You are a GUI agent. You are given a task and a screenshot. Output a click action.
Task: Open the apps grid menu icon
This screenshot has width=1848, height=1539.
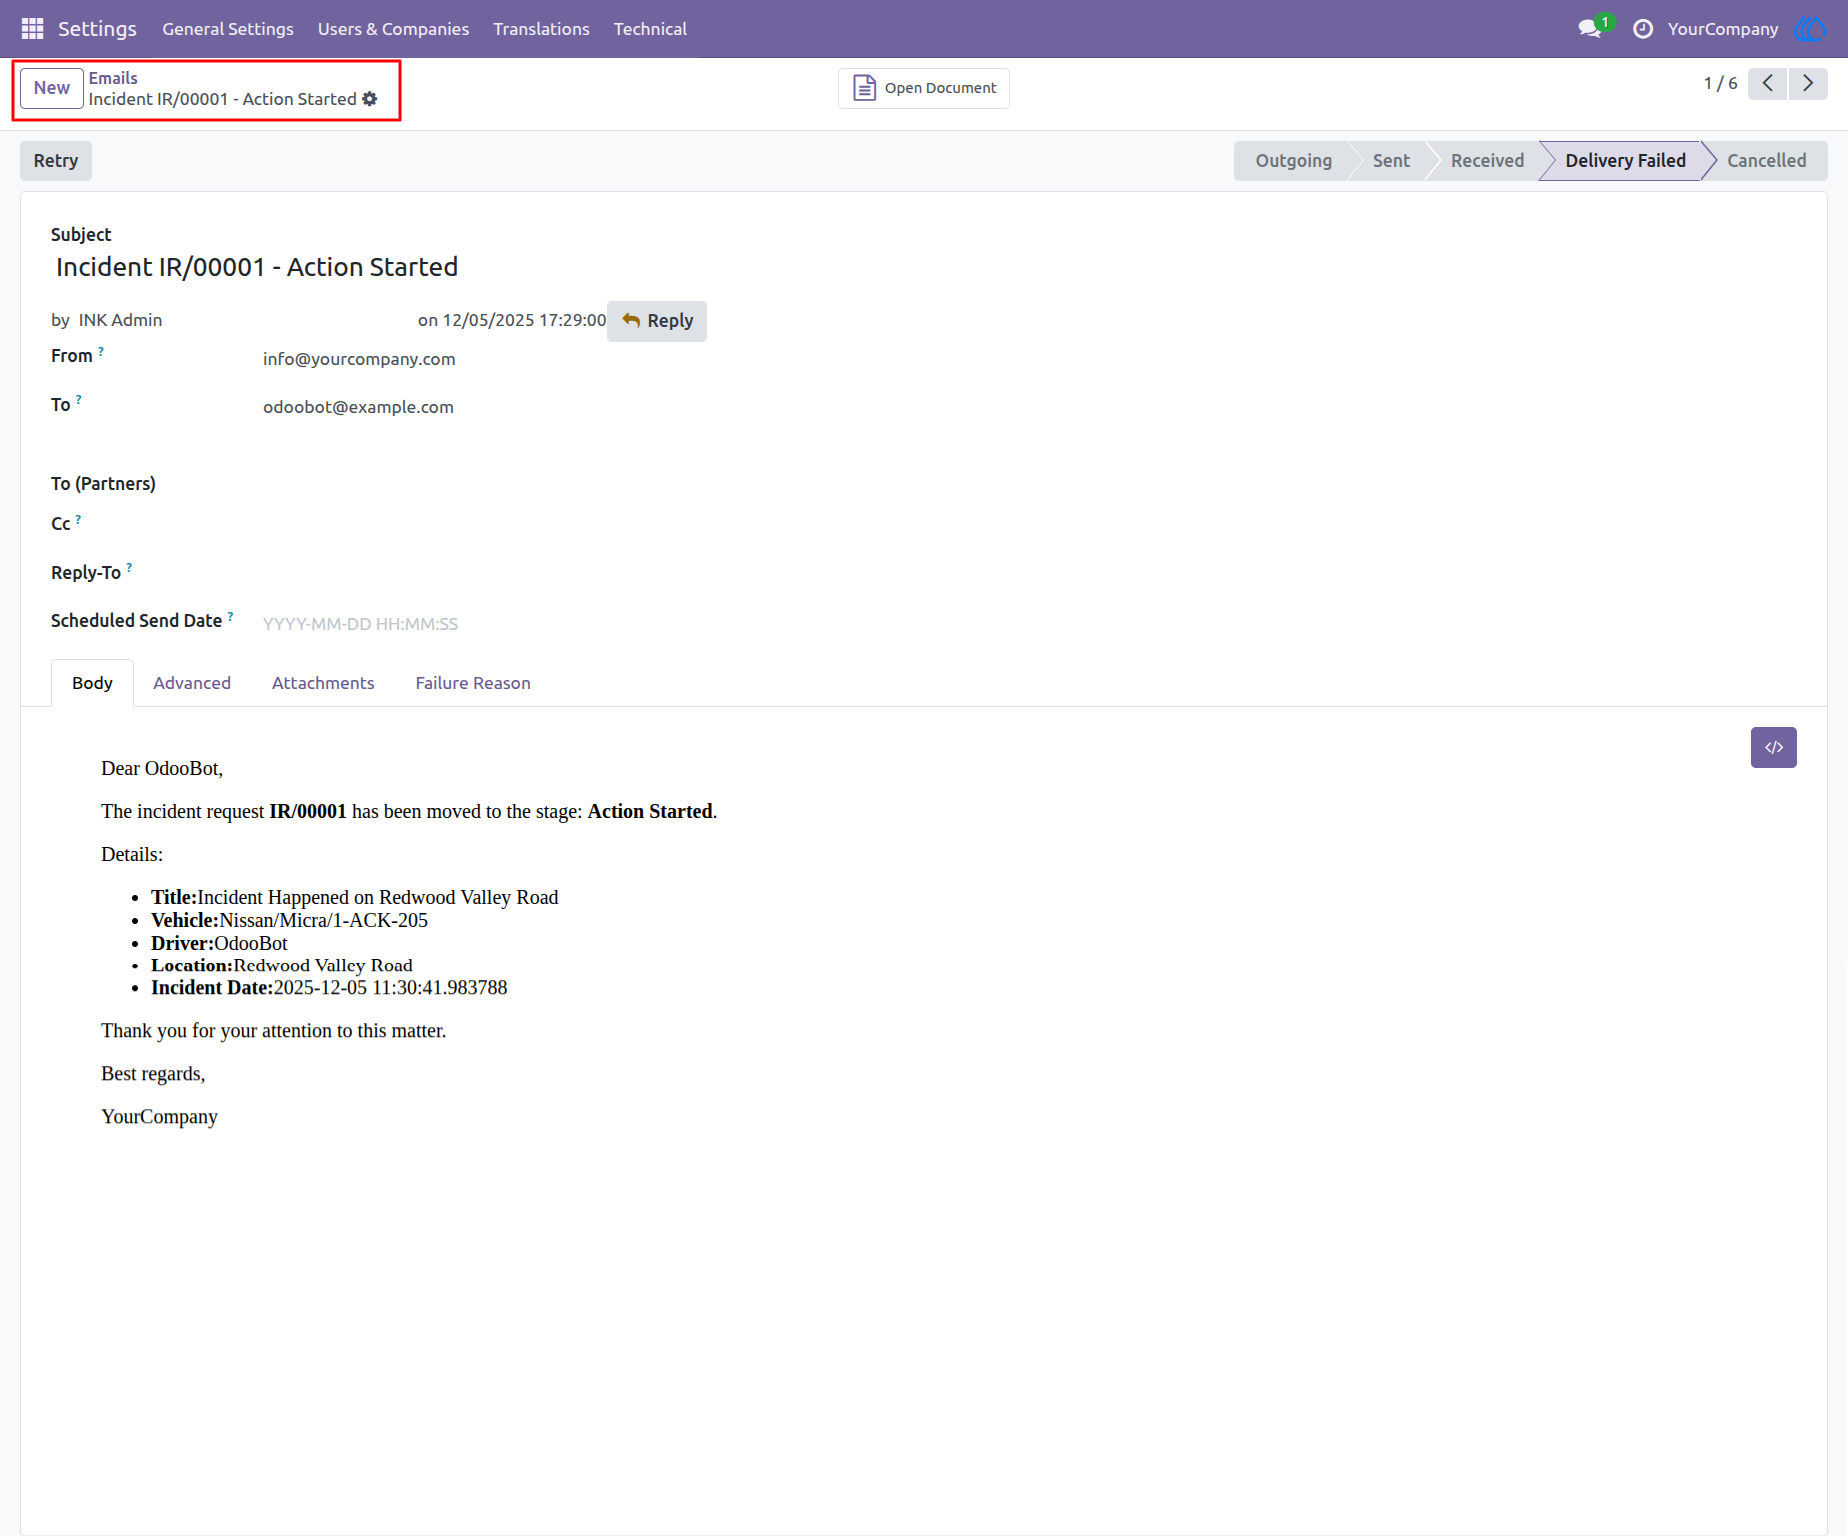click(x=32, y=29)
